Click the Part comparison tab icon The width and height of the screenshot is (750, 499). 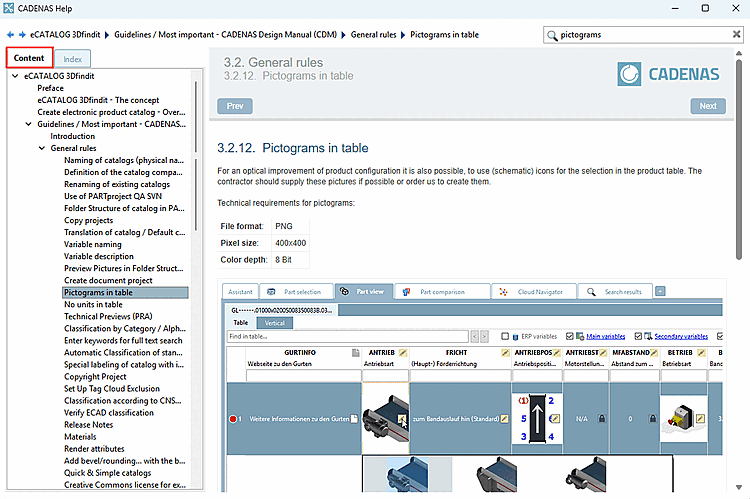[x=407, y=292]
